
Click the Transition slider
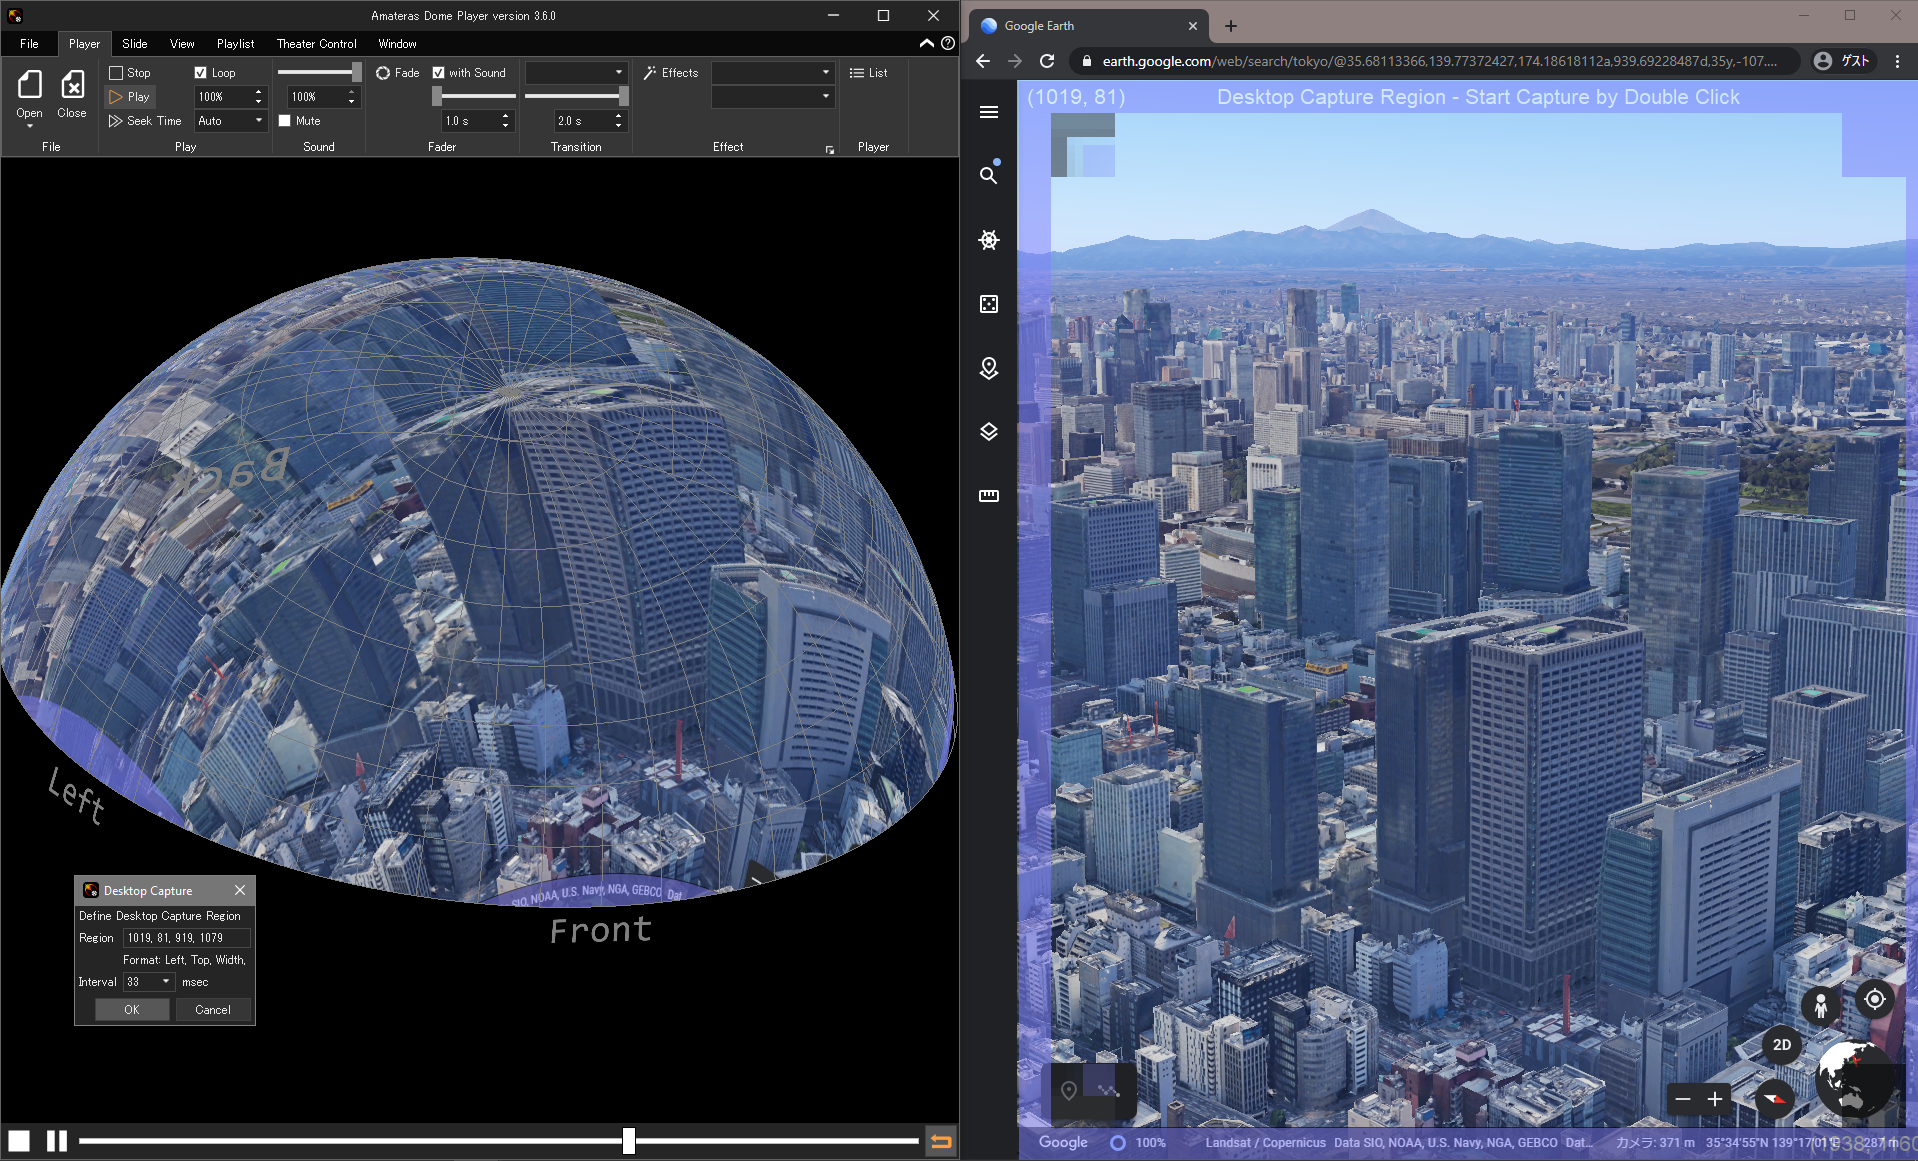coord(576,96)
